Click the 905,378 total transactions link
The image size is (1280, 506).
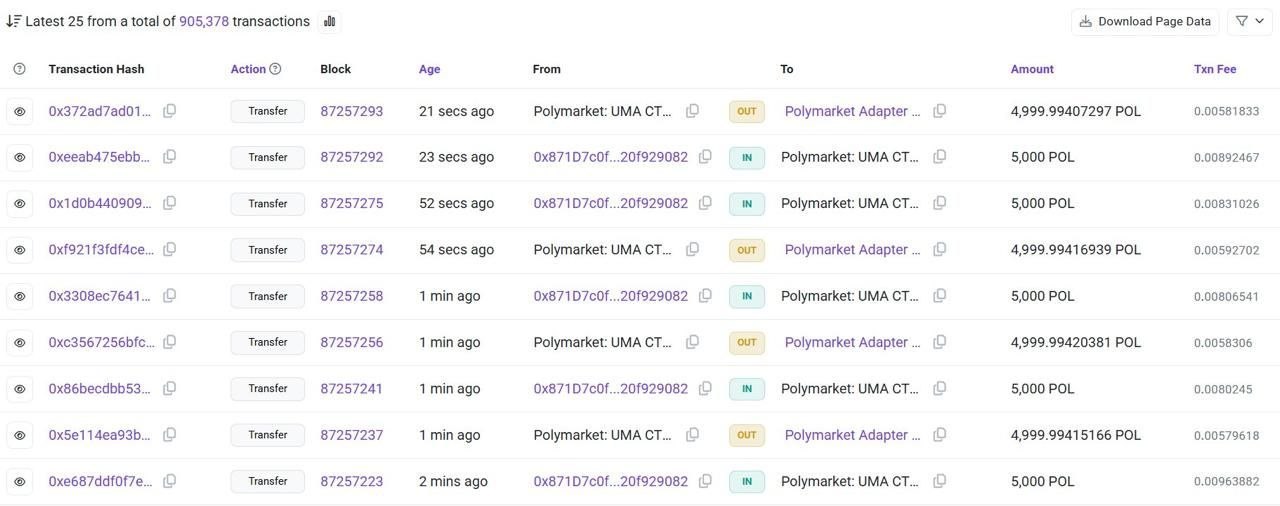(x=204, y=21)
